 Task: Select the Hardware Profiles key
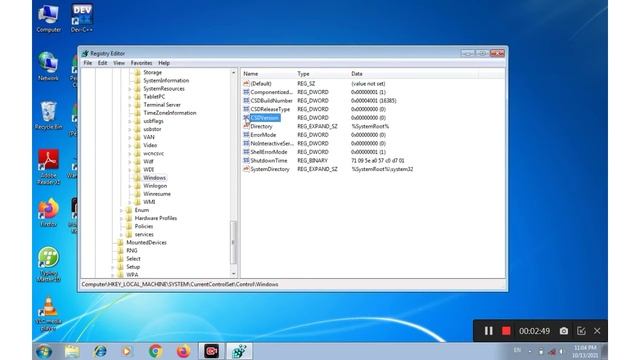(x=156, y=218)
